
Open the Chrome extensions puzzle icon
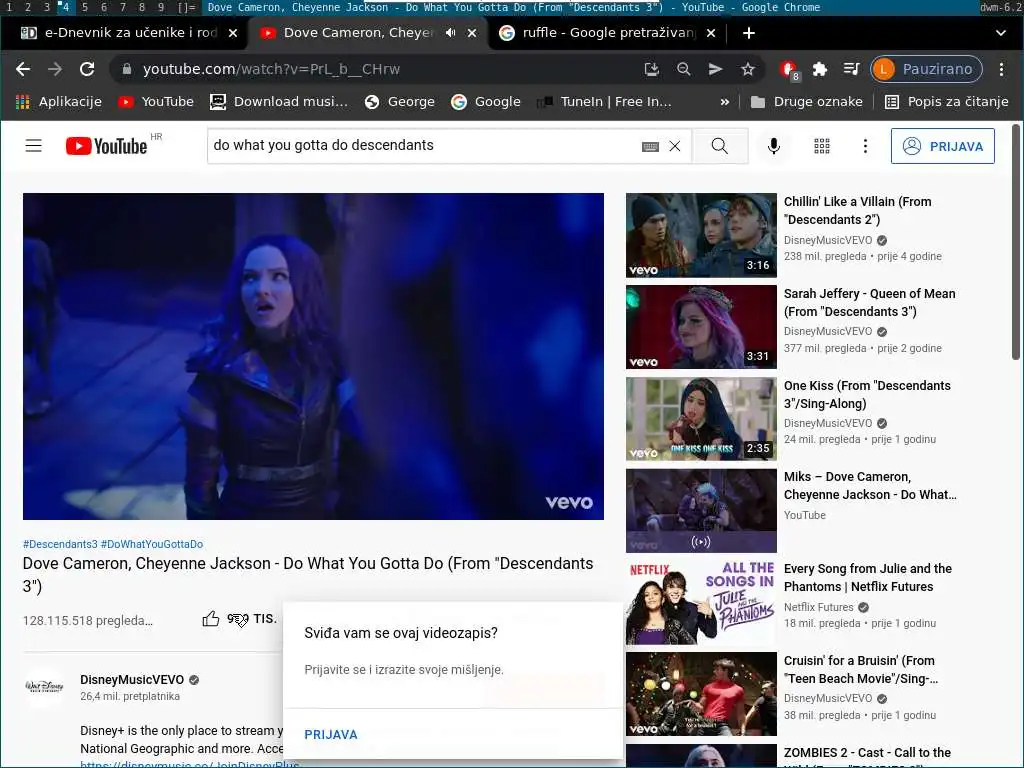820,69
